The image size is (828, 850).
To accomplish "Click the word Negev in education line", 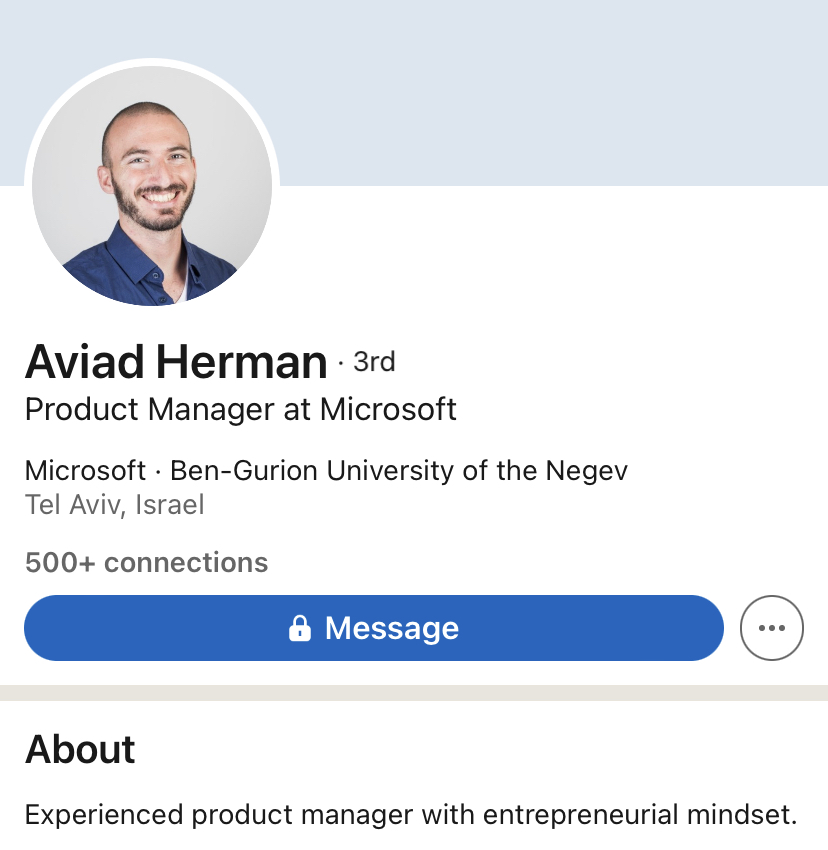I will [x=586, y=470].
